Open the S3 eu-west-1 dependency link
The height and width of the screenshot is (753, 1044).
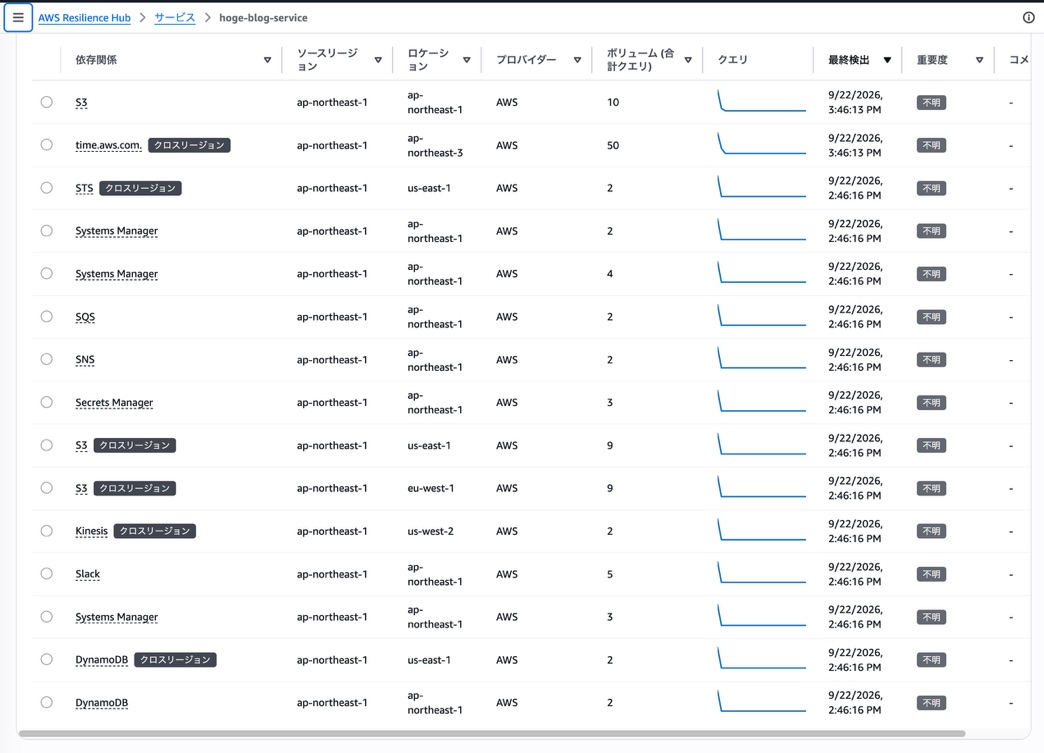pos(81,489)
